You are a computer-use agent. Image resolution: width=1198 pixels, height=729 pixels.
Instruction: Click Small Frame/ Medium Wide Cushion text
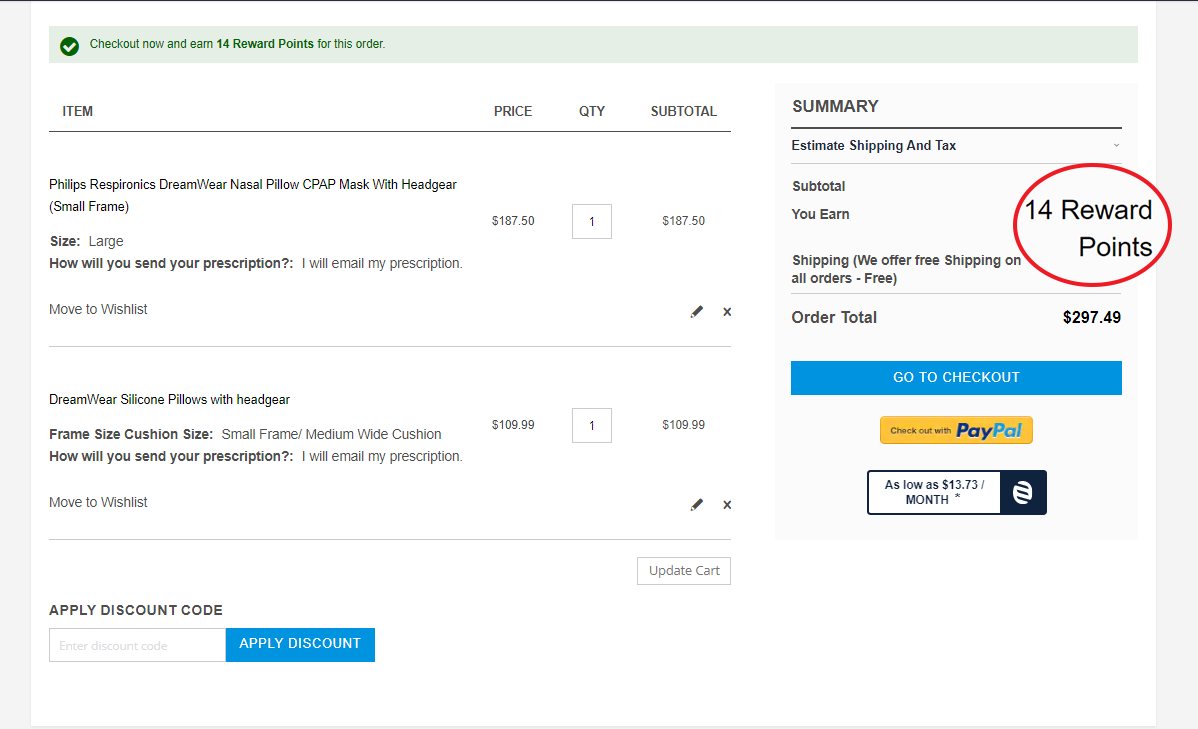[x=331, y=435]
